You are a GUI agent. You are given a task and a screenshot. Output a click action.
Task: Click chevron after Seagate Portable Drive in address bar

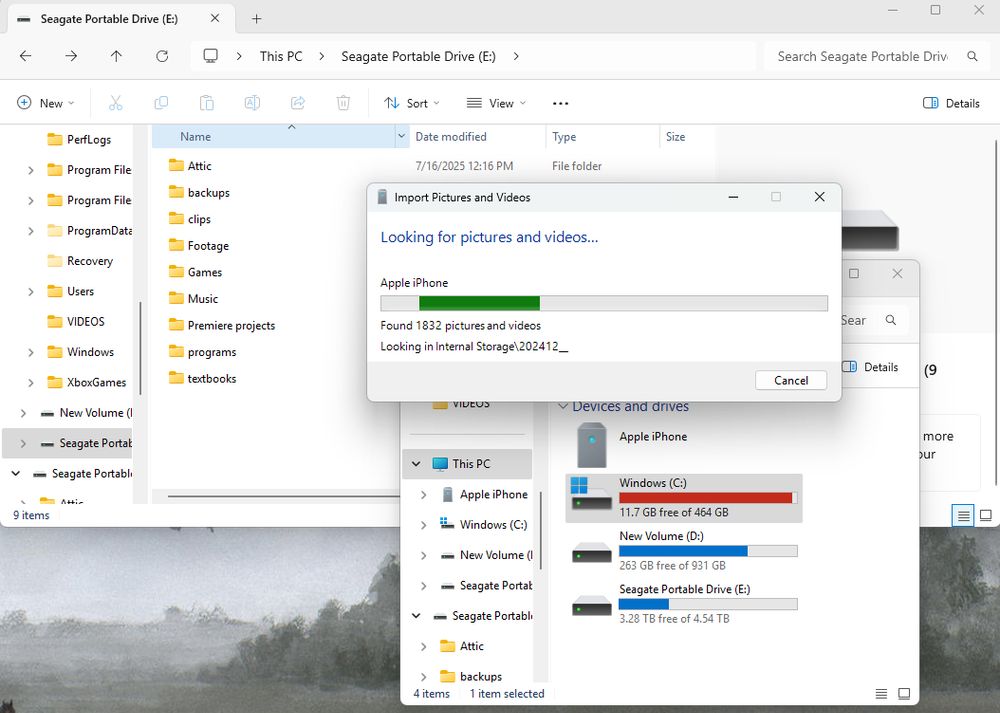(x=516, y=56)
